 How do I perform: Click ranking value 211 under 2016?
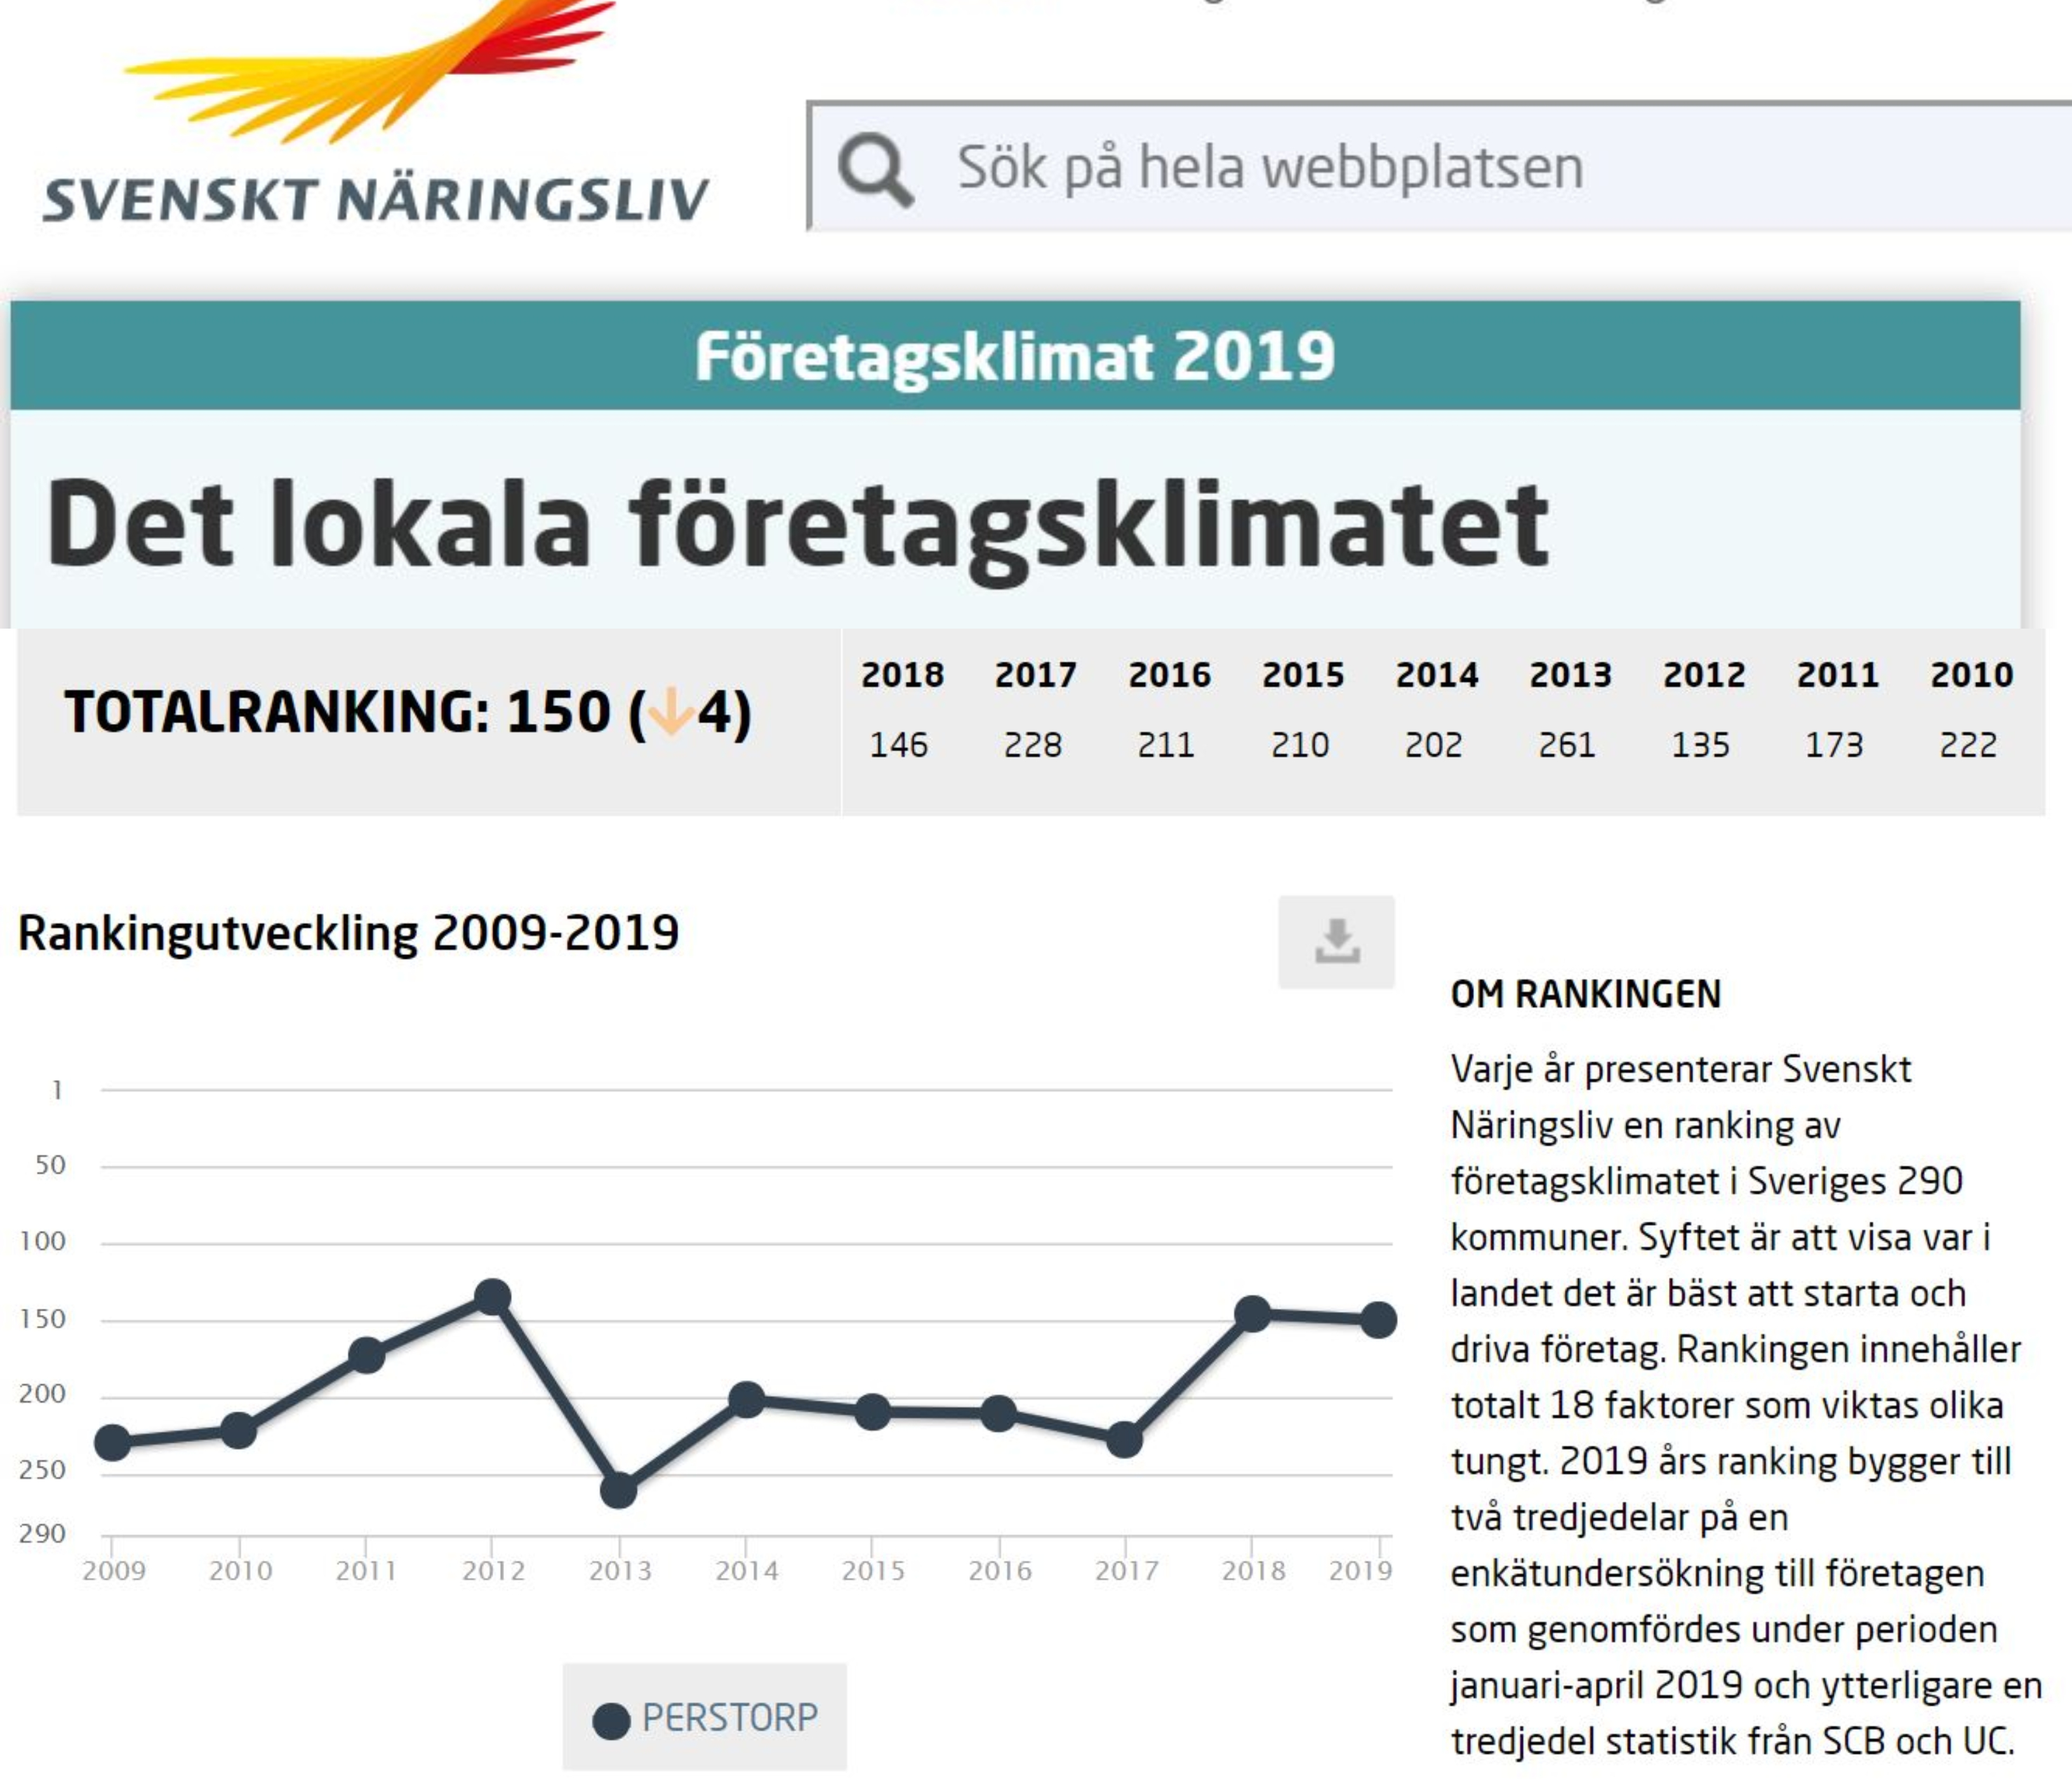pos(1165,745)
